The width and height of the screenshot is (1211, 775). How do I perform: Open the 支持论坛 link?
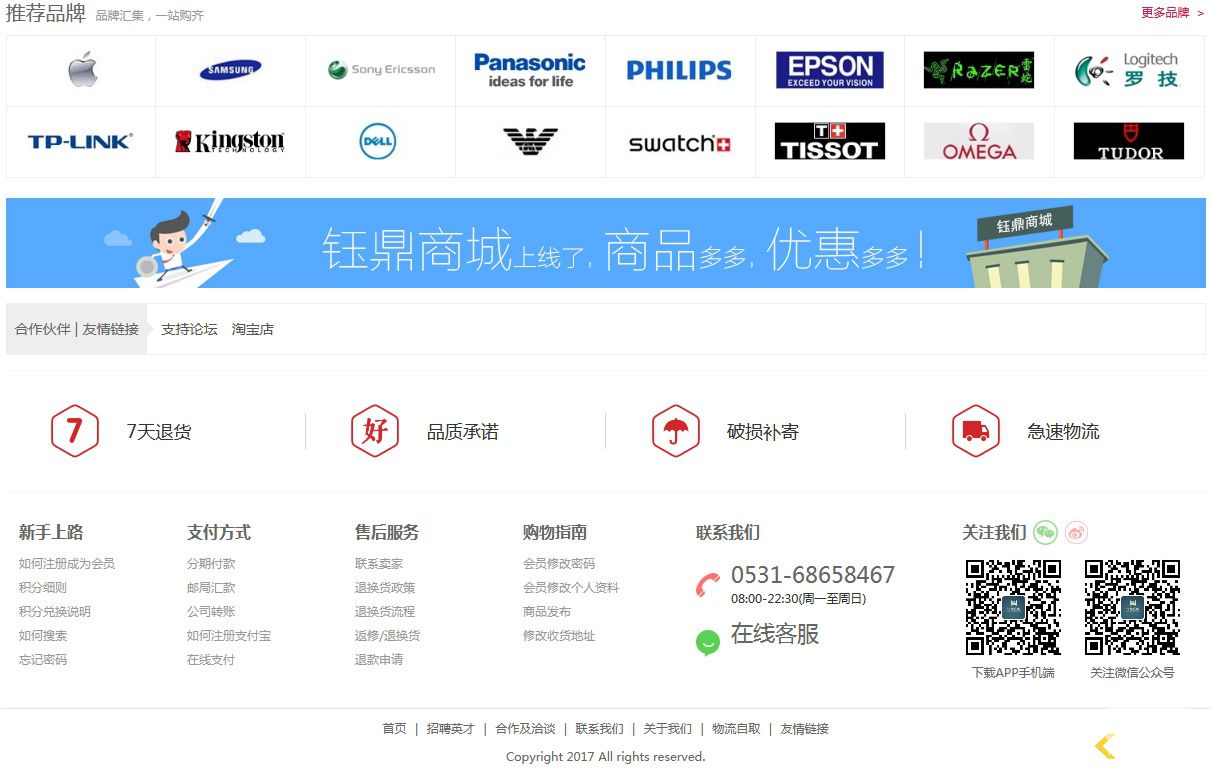pos(189,329)
